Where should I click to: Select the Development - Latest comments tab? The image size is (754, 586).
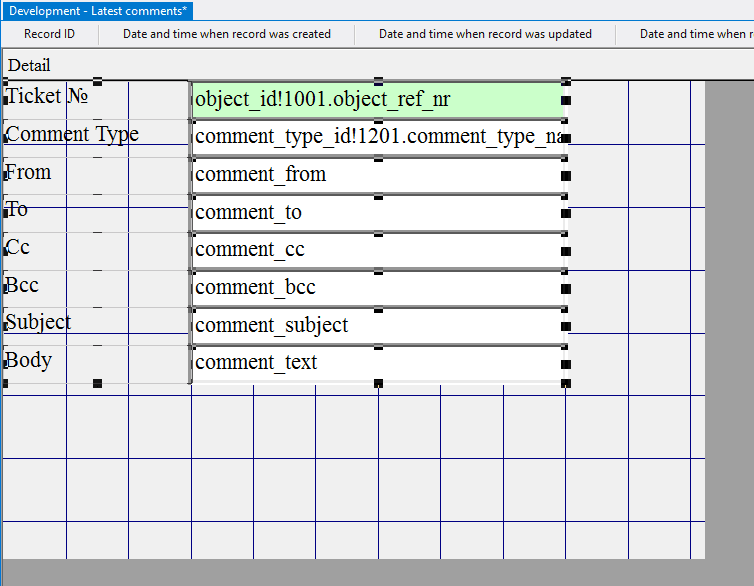point(98,10)
